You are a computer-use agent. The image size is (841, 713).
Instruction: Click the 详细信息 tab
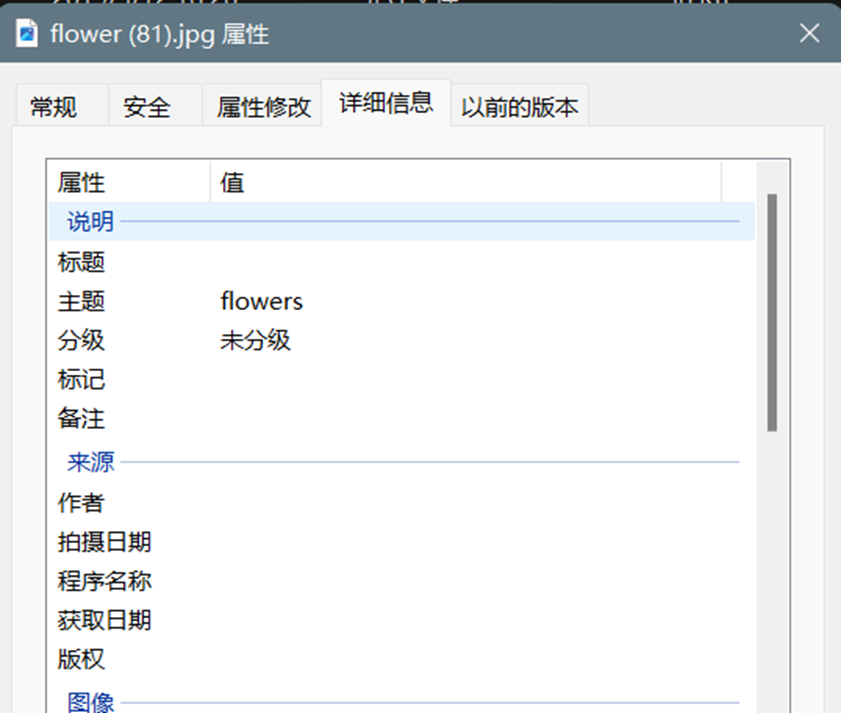(x=385, y=103)
